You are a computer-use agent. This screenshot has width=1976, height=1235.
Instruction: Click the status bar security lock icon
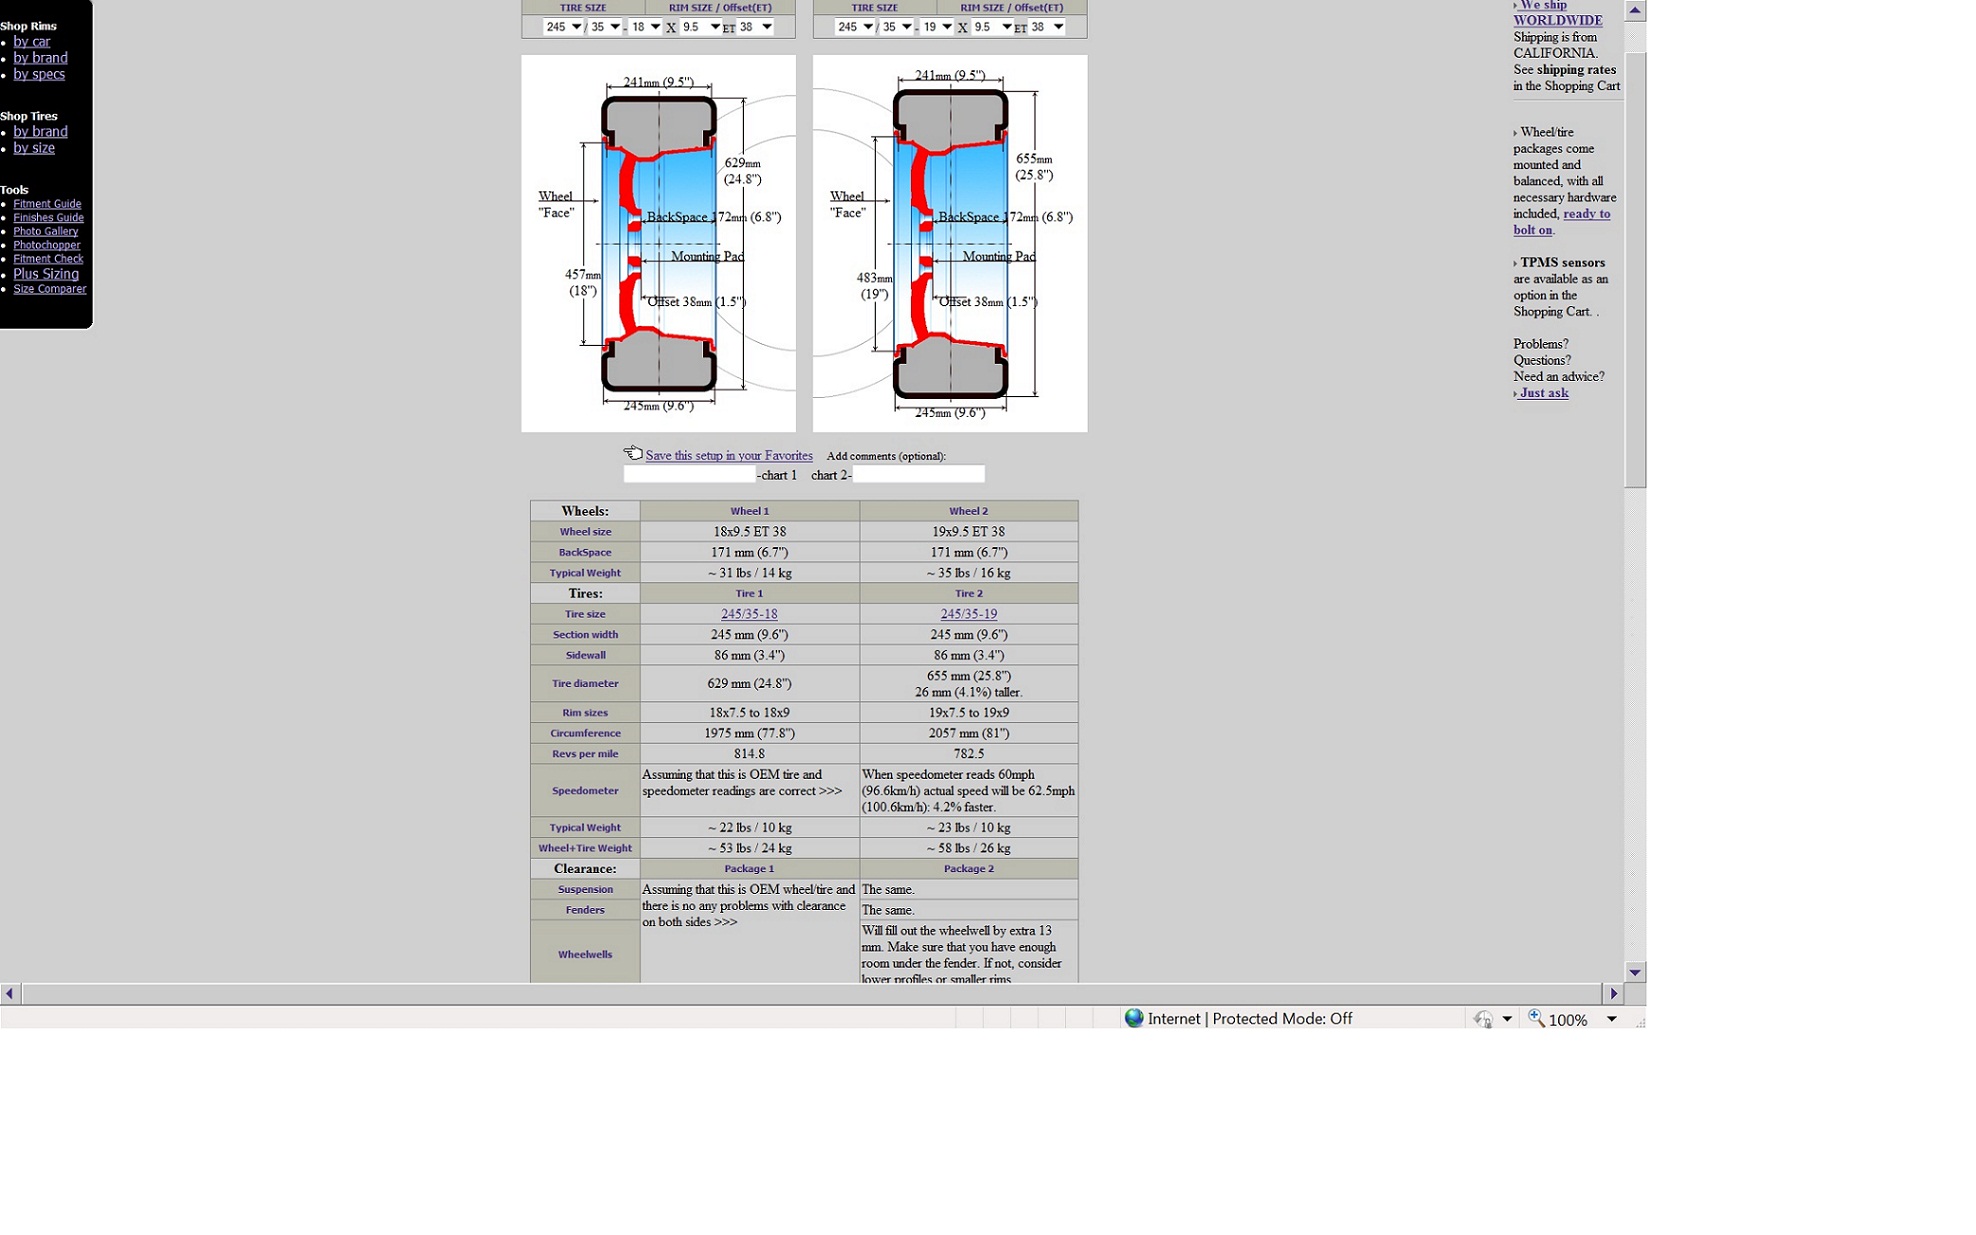(x=1483, y=1019)
